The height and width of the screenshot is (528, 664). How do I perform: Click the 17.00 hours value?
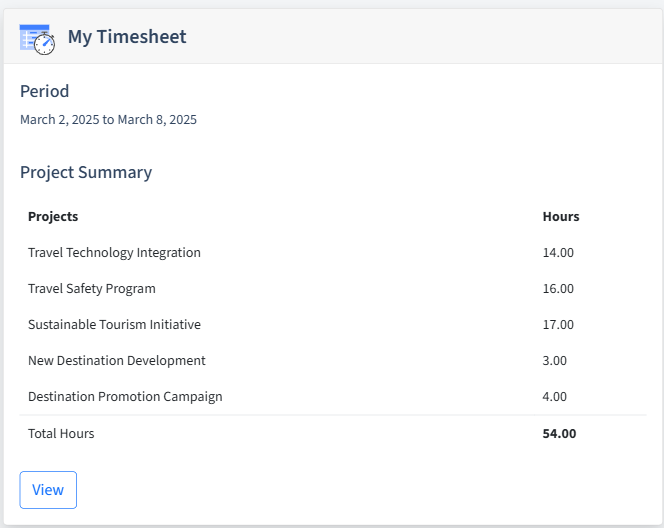pos(558,324)
